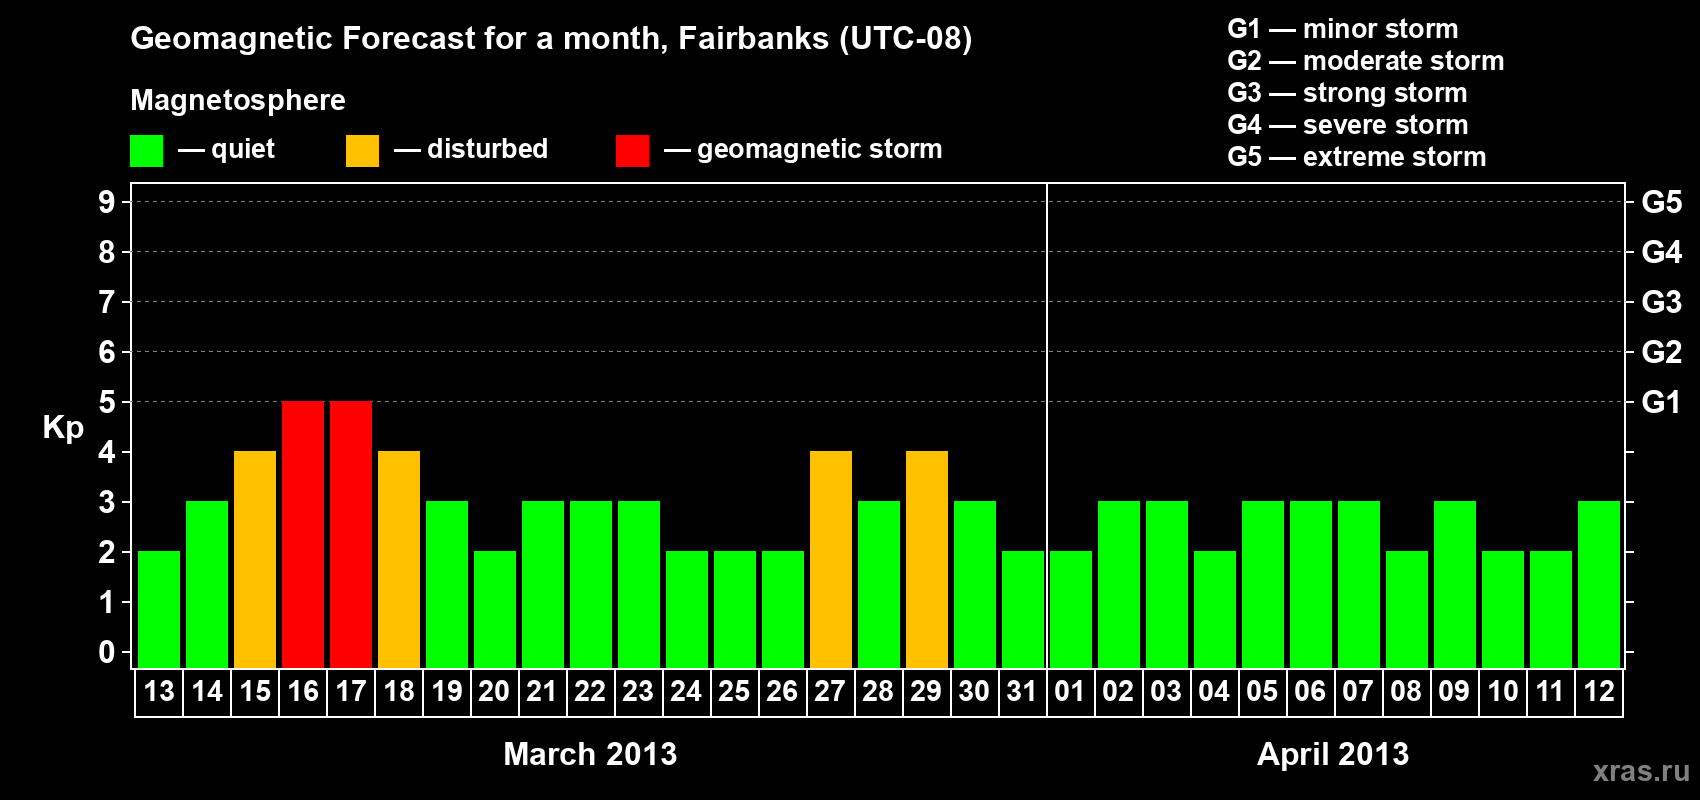Click the green quiet legend swatch
The image size is (1700, 800).
146,151
